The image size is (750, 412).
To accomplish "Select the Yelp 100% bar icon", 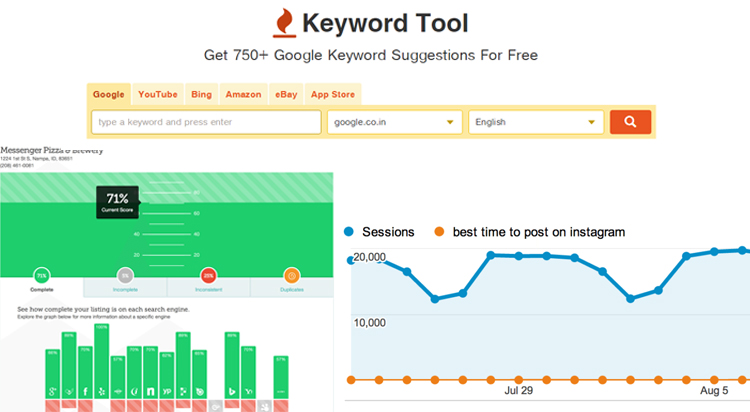I will pos(101,392).
